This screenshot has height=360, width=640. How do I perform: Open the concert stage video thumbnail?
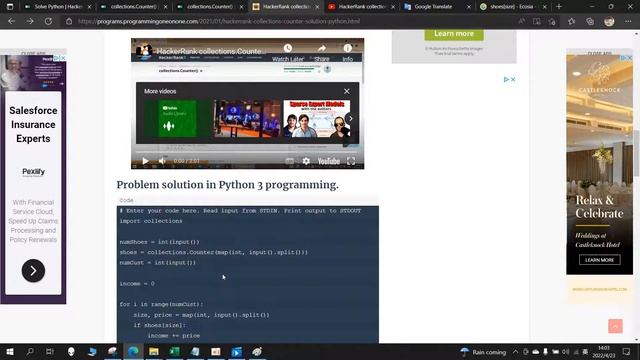[x=247, y=118]
